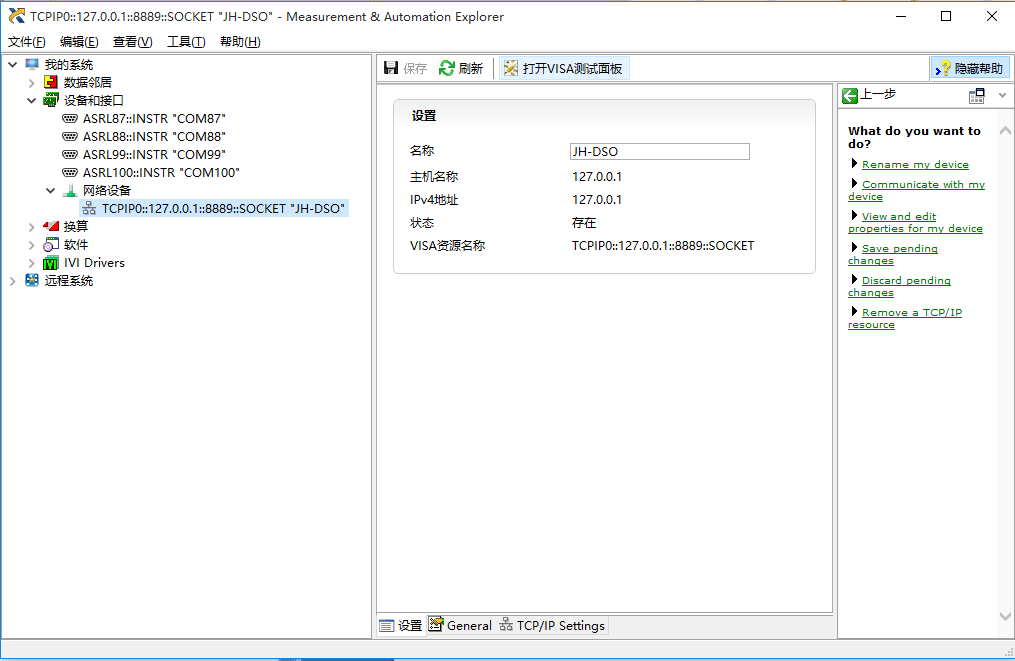Click the 名称 field containing JH-DSO
Viewport: 1015px width, 661px height.
tap(659, 151)
